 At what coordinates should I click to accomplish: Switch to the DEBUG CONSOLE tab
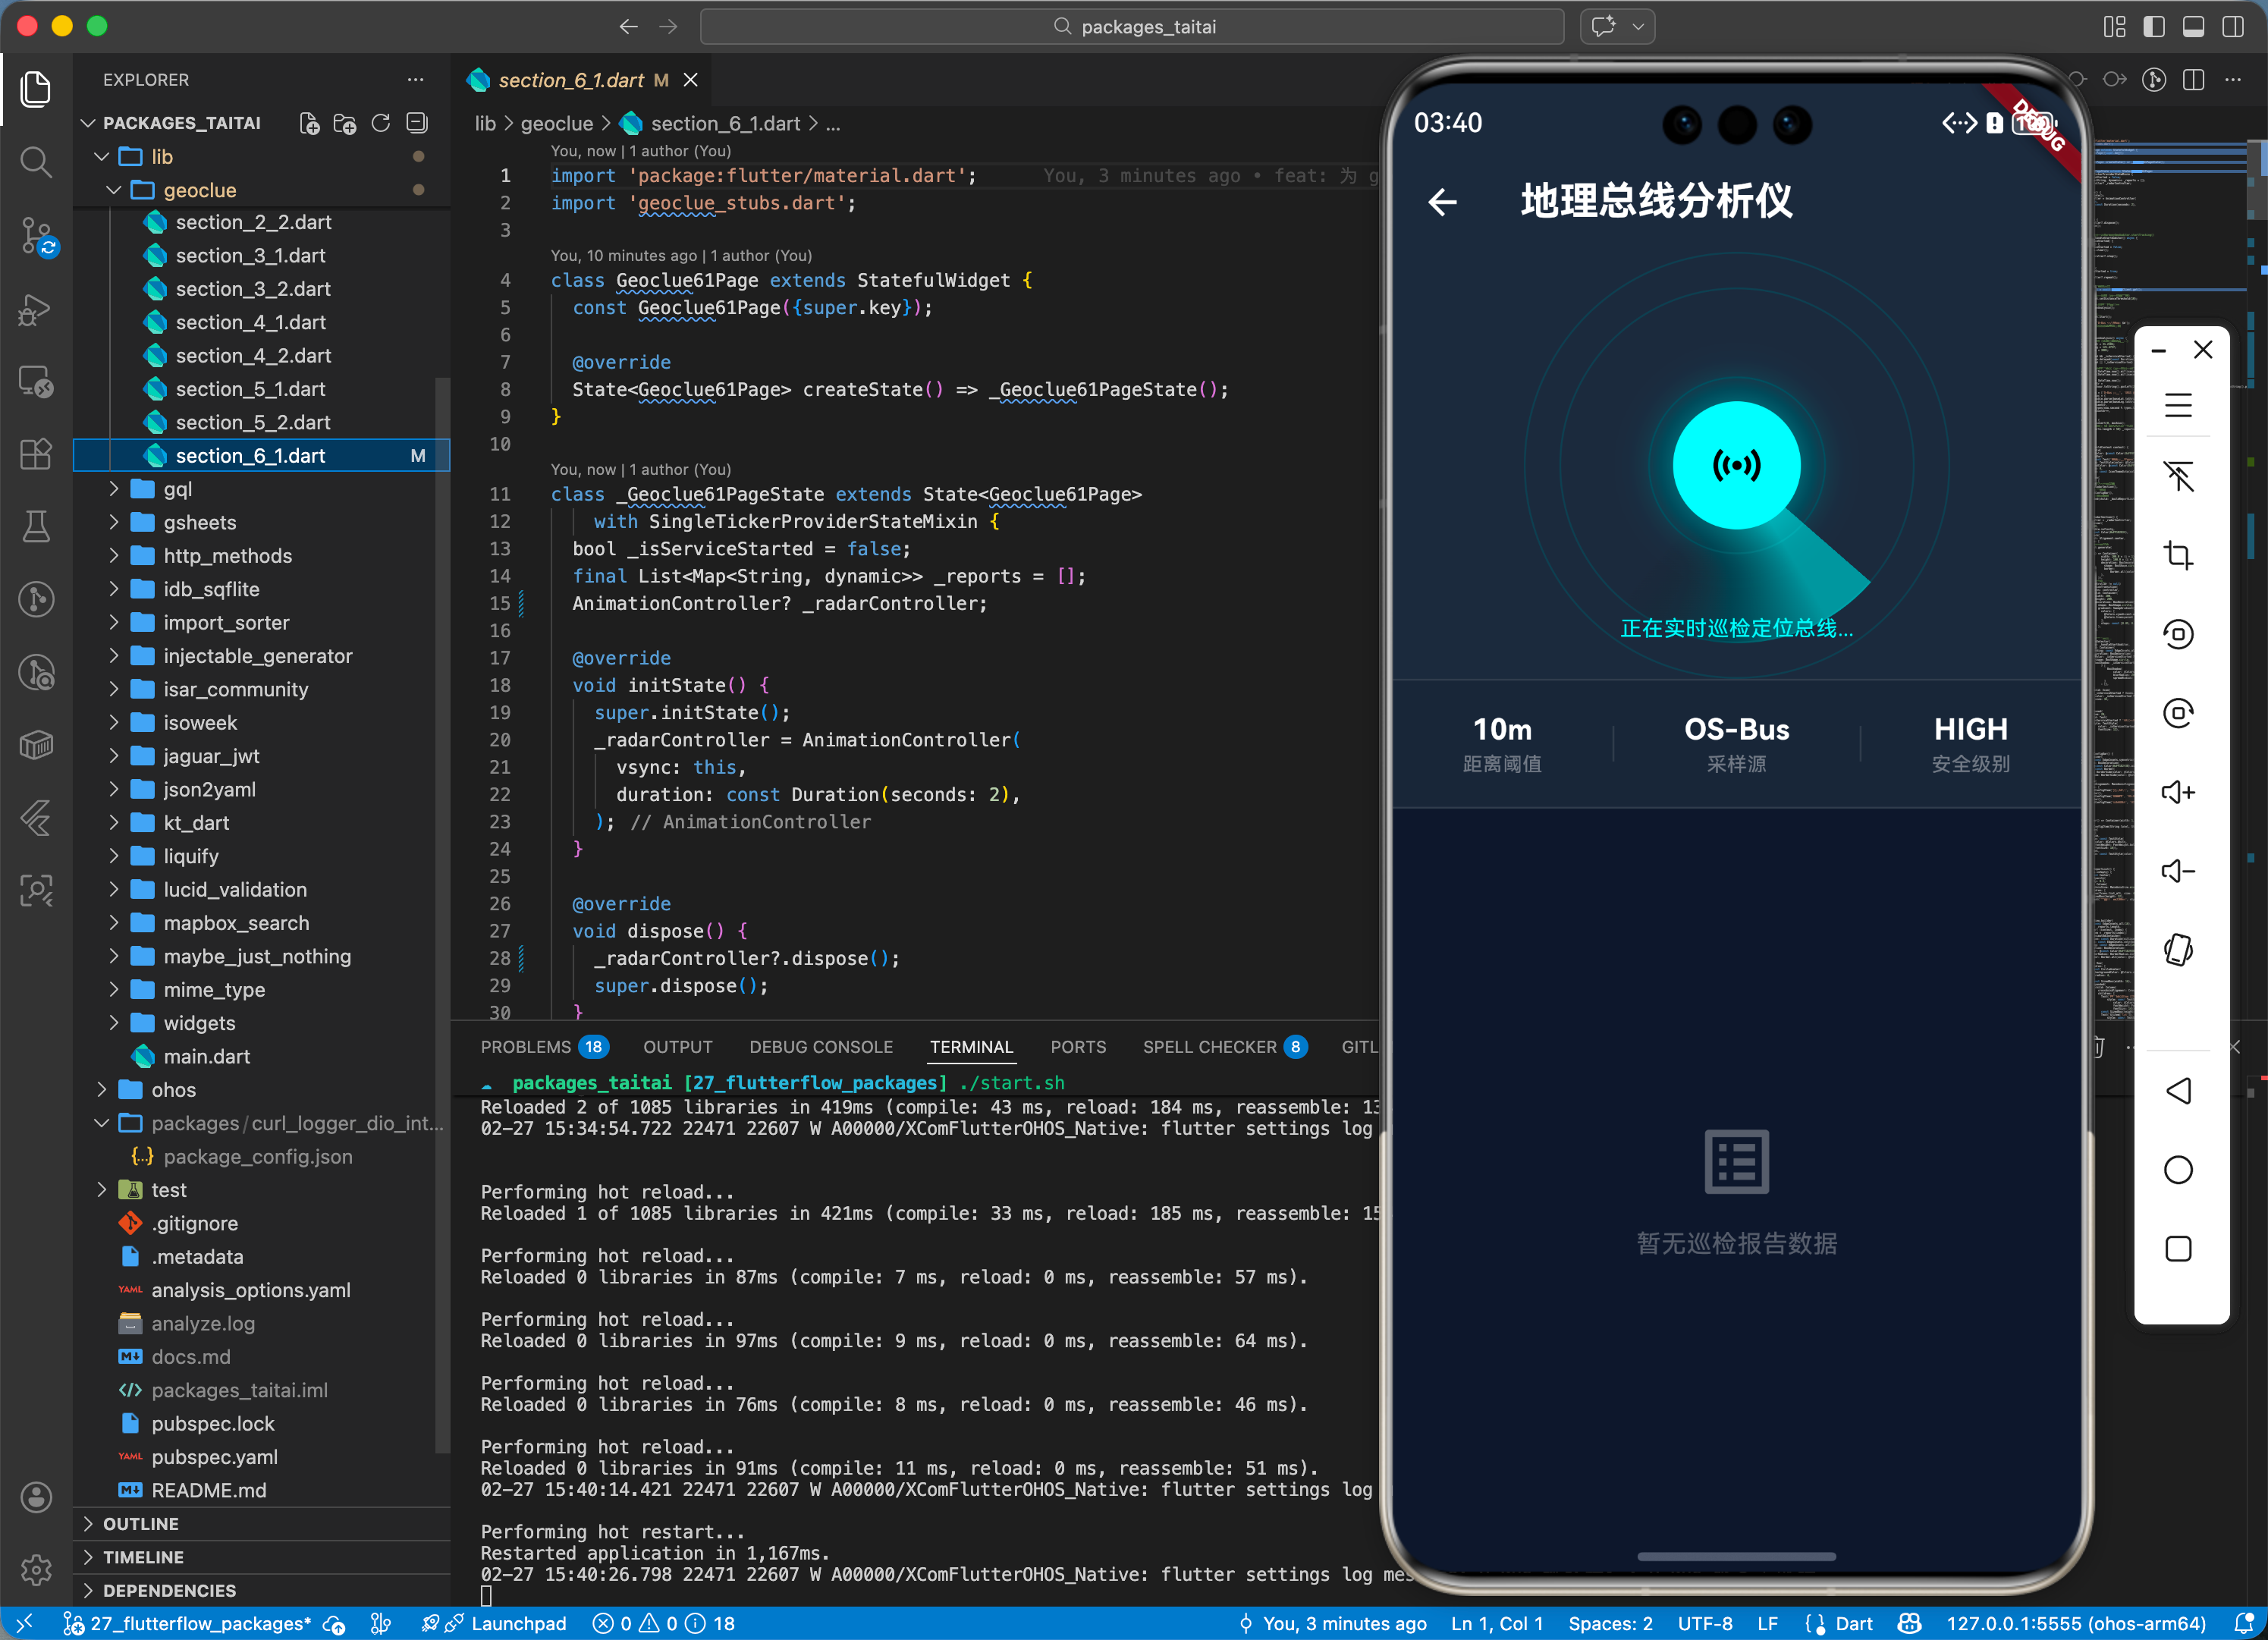(821, 1046)
